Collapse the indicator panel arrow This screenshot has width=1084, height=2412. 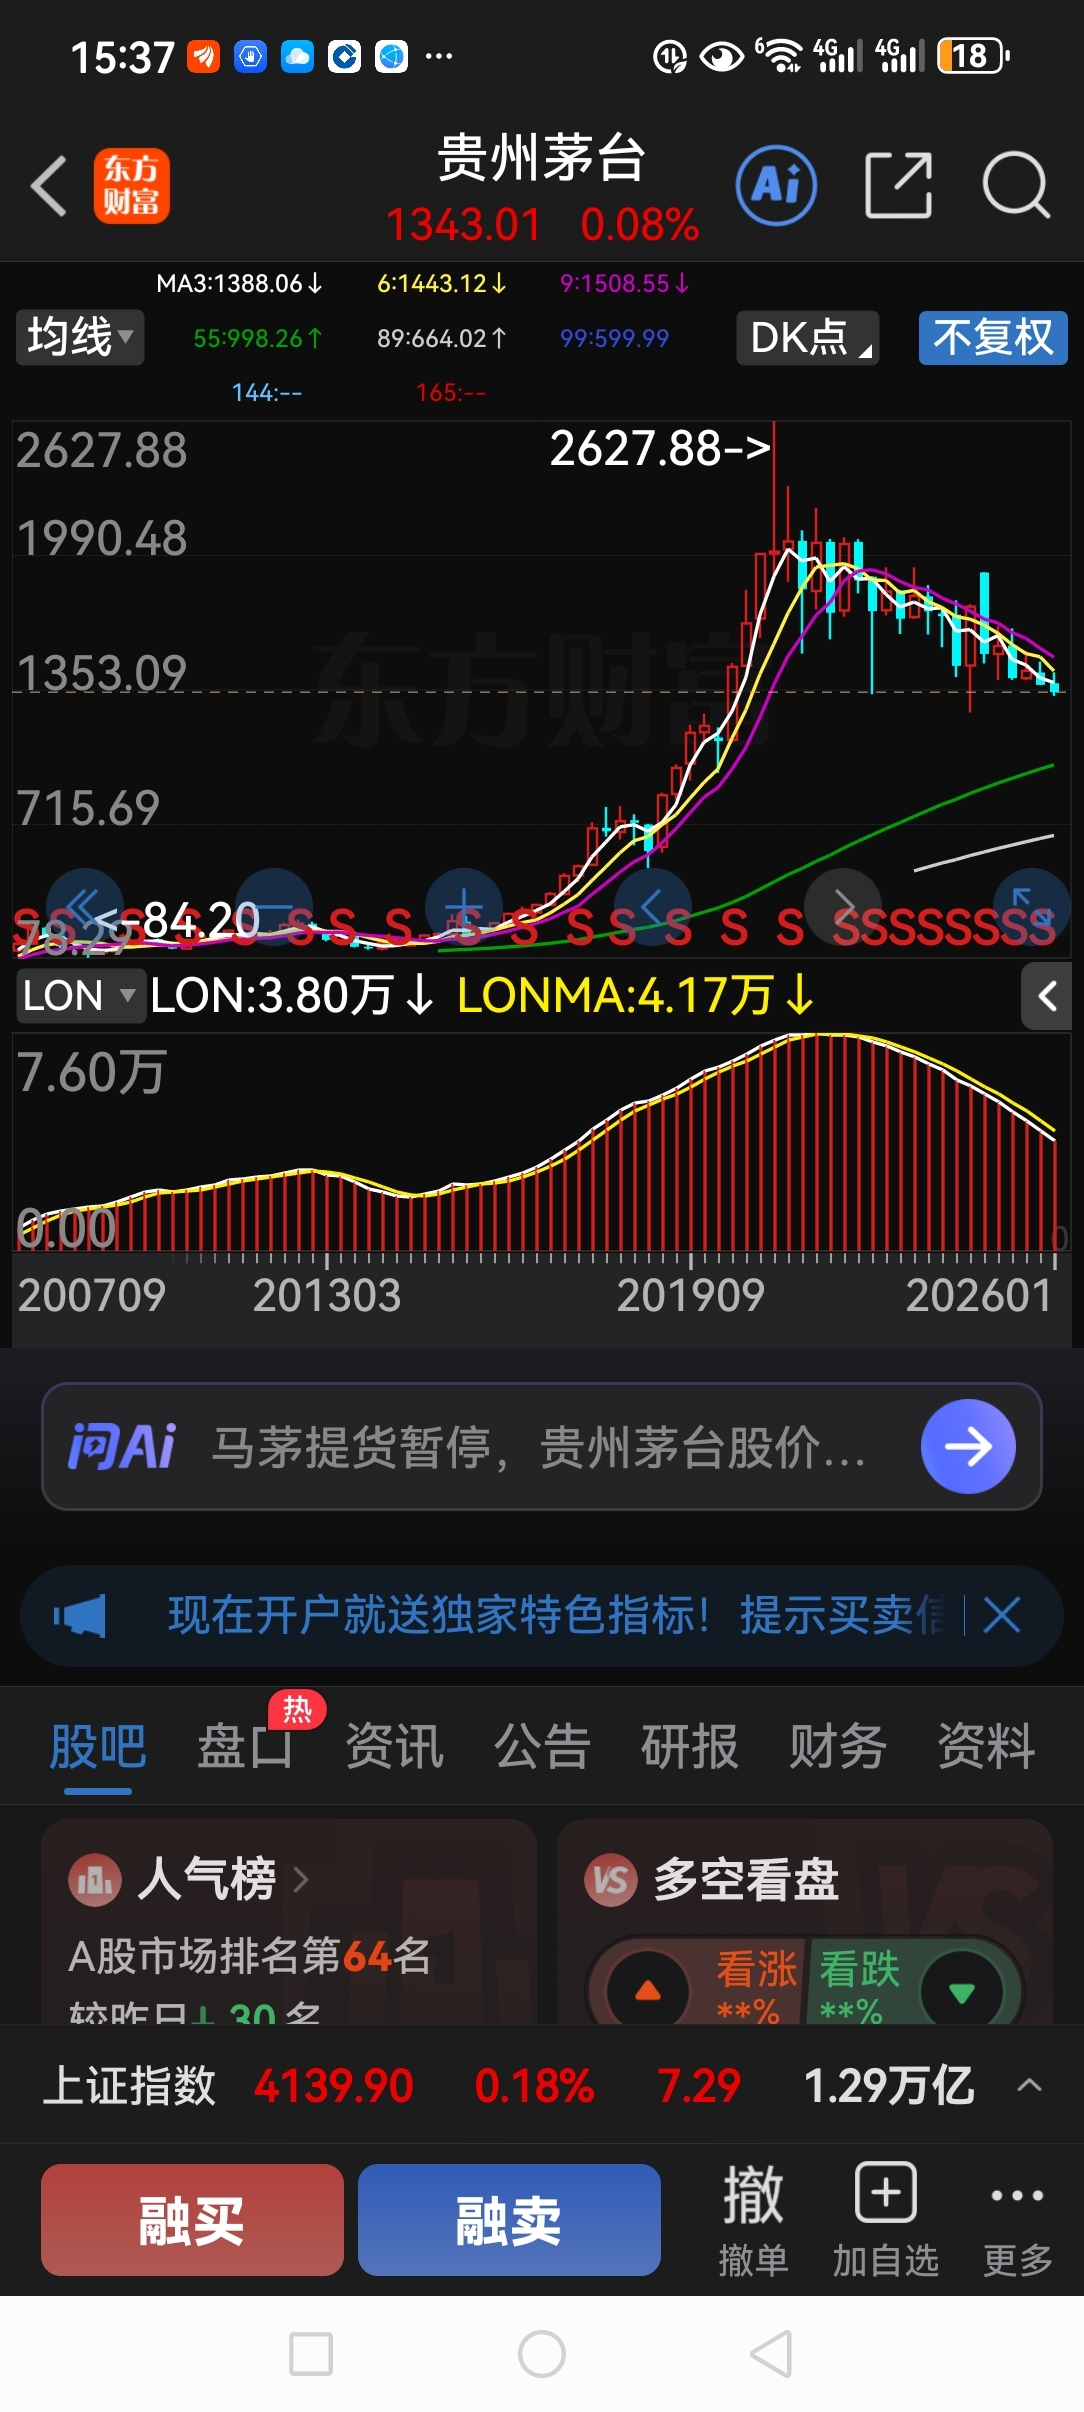[x=1046, y=996]
